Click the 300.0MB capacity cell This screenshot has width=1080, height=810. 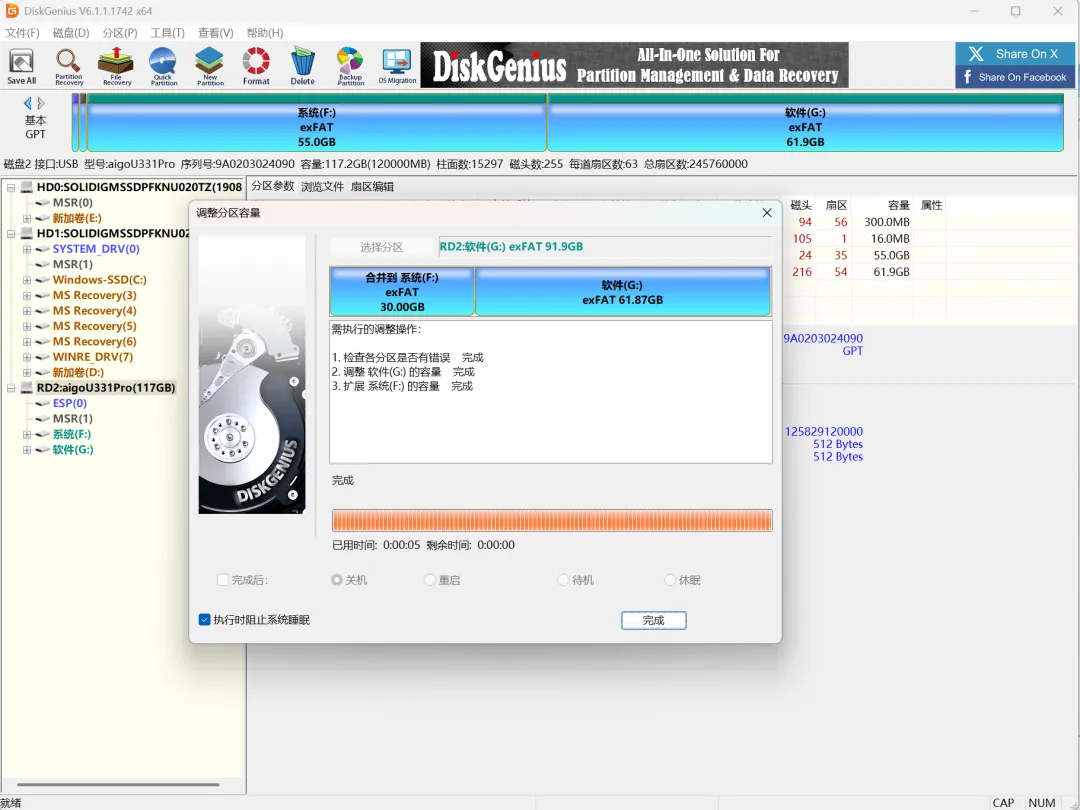tap(887, 222)
